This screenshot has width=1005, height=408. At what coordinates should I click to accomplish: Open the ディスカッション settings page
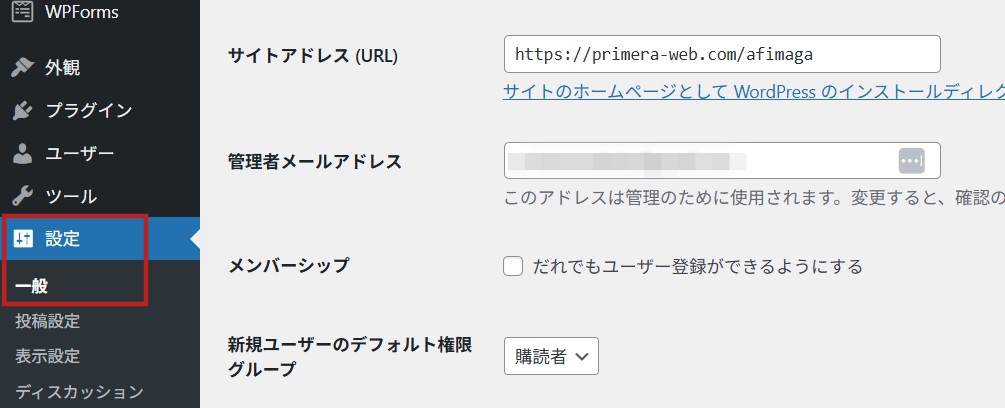(79, 391)
